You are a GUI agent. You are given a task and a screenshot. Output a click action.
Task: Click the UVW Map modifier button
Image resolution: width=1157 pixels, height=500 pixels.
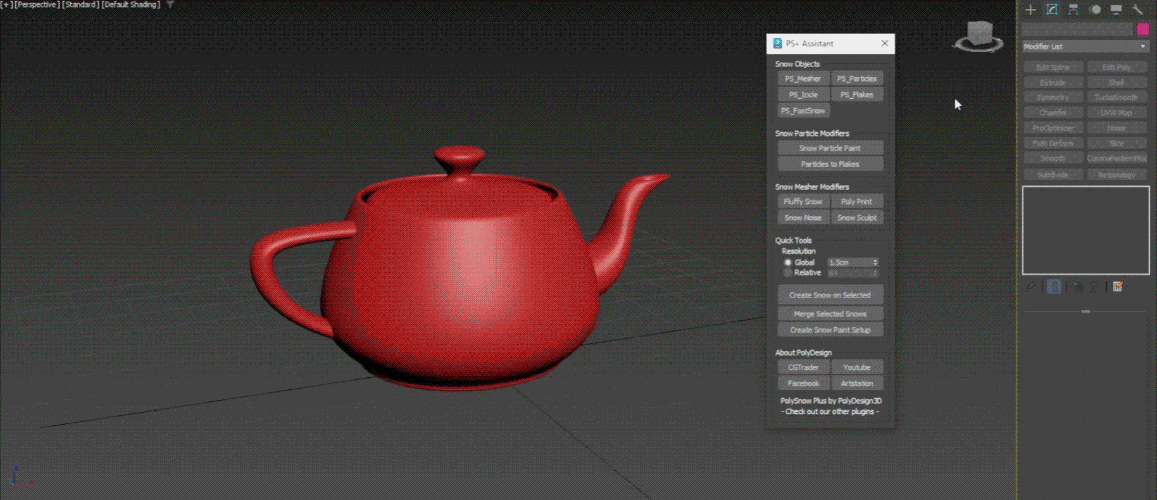click(1116, 113)
